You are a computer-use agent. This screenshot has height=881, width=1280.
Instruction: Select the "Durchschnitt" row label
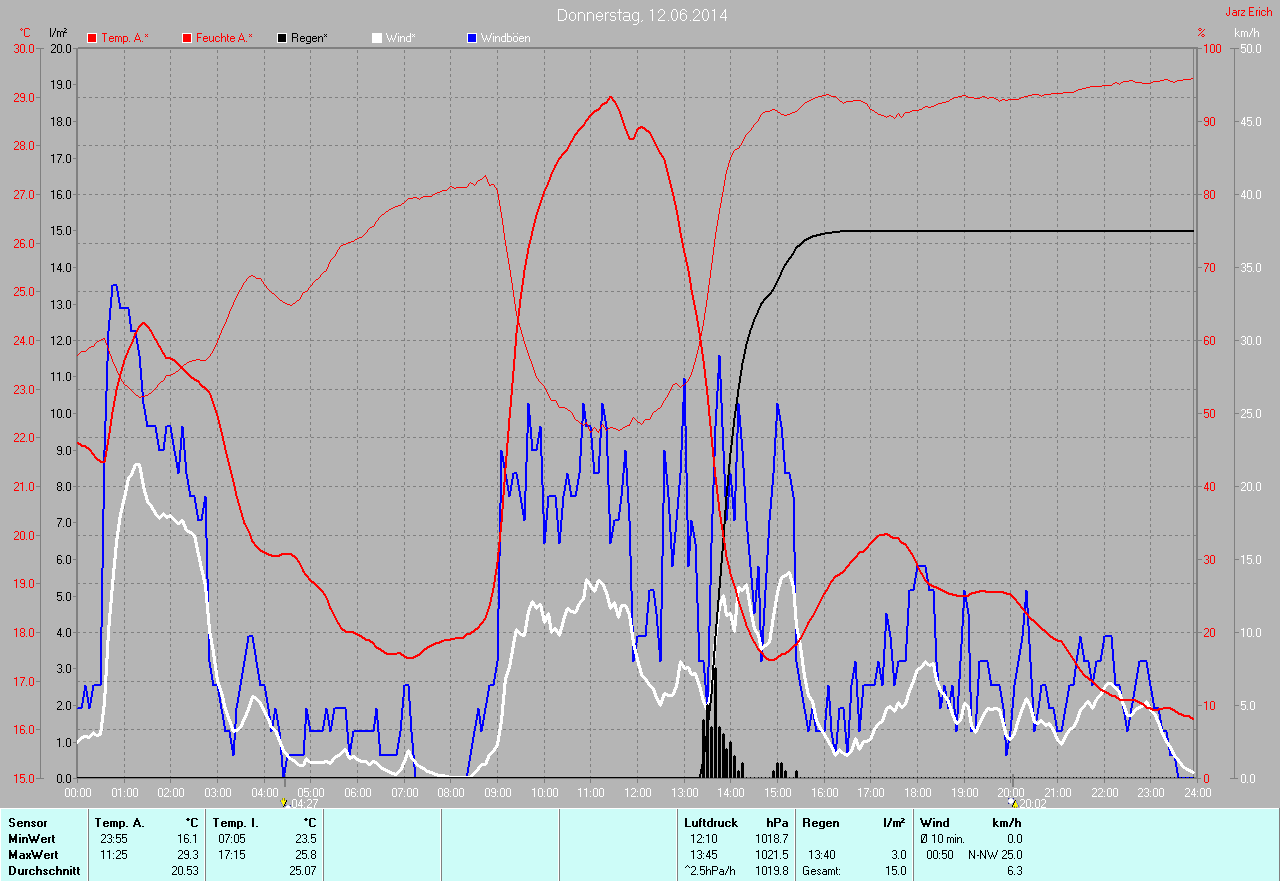[44, 871]
